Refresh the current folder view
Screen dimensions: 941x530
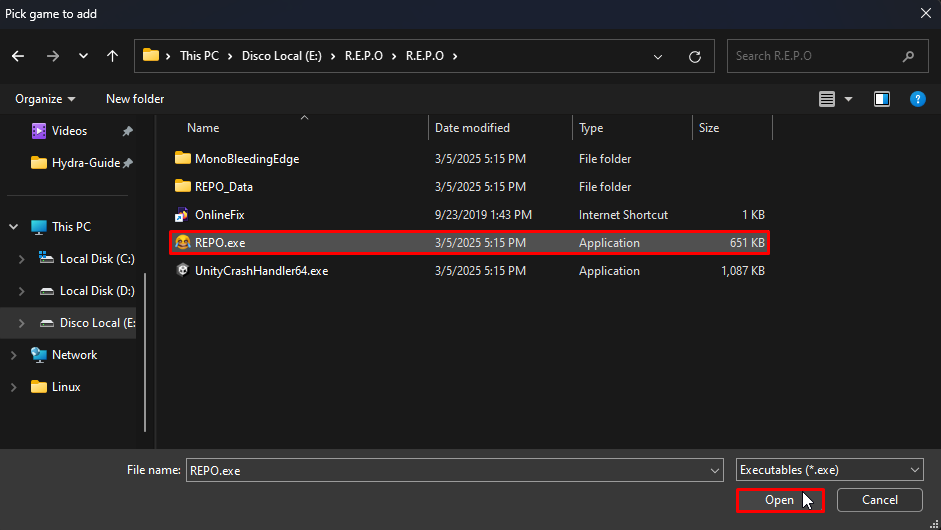click(695, 56)
